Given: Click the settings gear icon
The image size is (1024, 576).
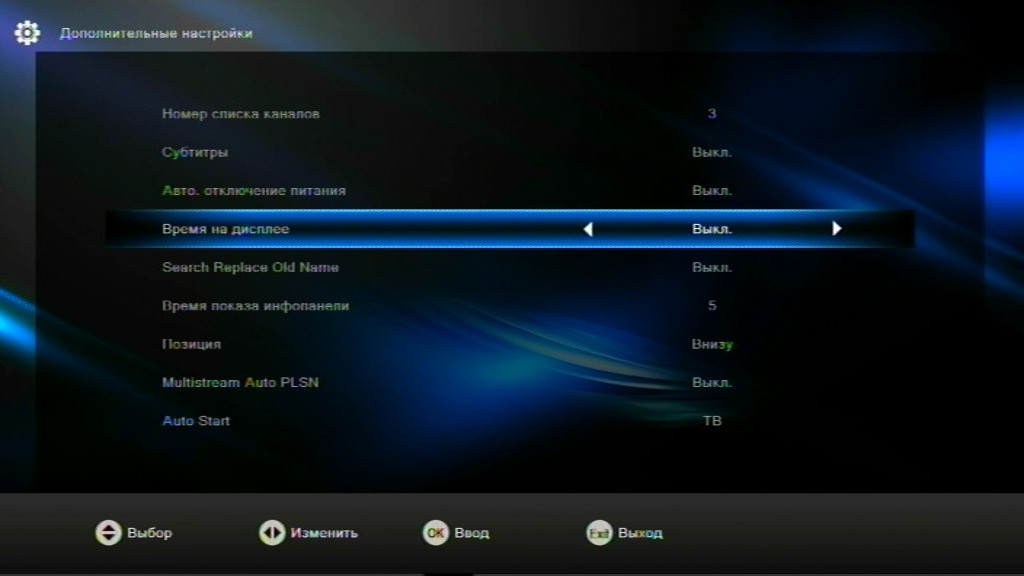Looking at the screenshot, I should coord(27,33).
